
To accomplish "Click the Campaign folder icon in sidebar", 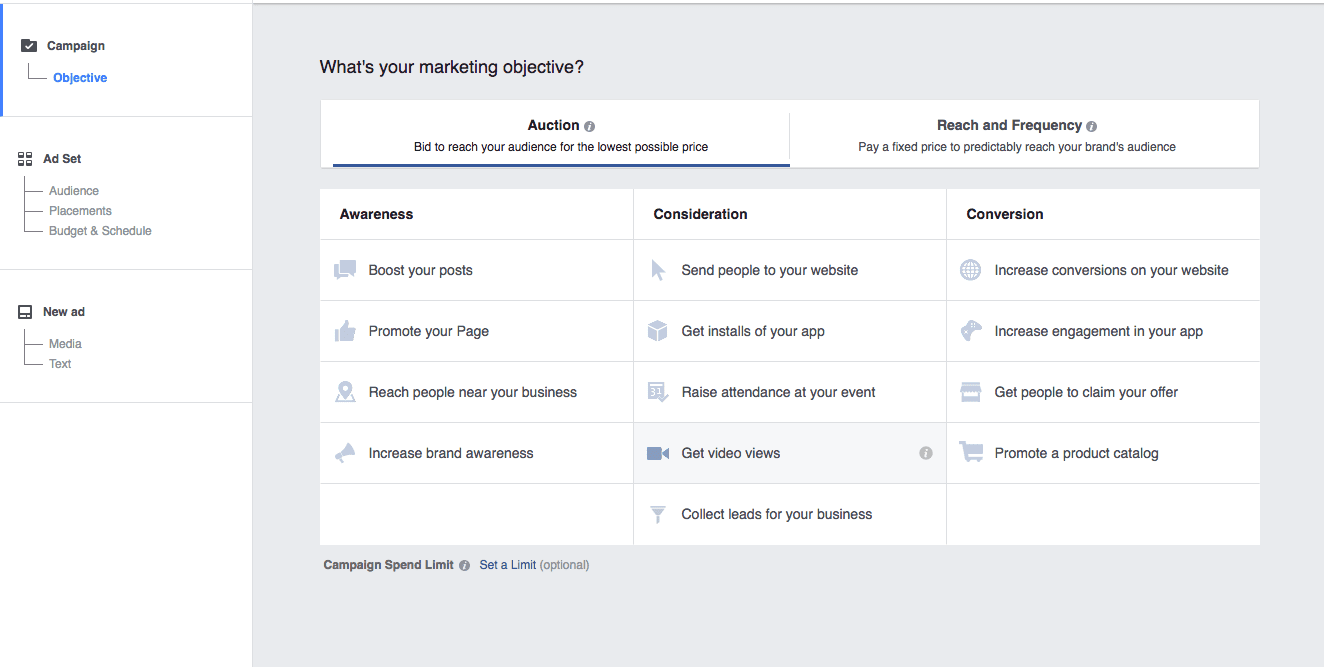I will pos(29,46).
